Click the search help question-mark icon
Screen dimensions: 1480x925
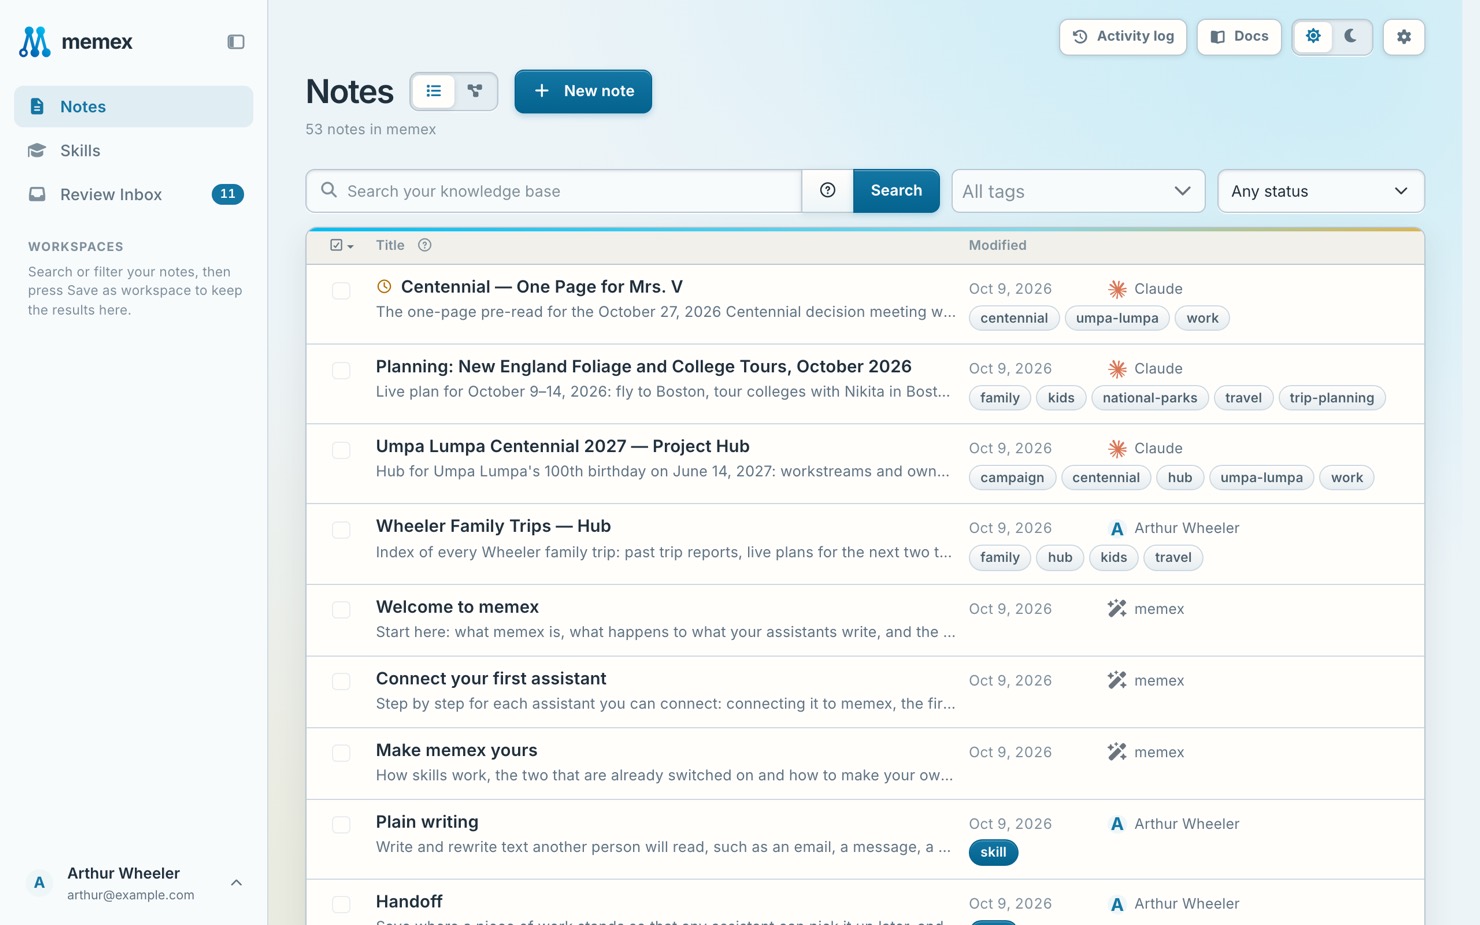[828, 191]
